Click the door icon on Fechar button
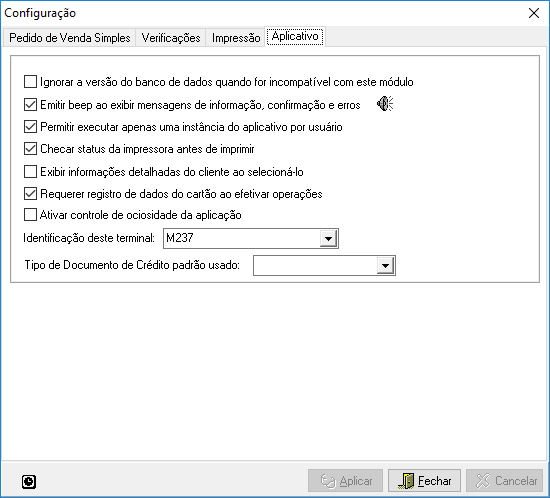 [407, 481]
